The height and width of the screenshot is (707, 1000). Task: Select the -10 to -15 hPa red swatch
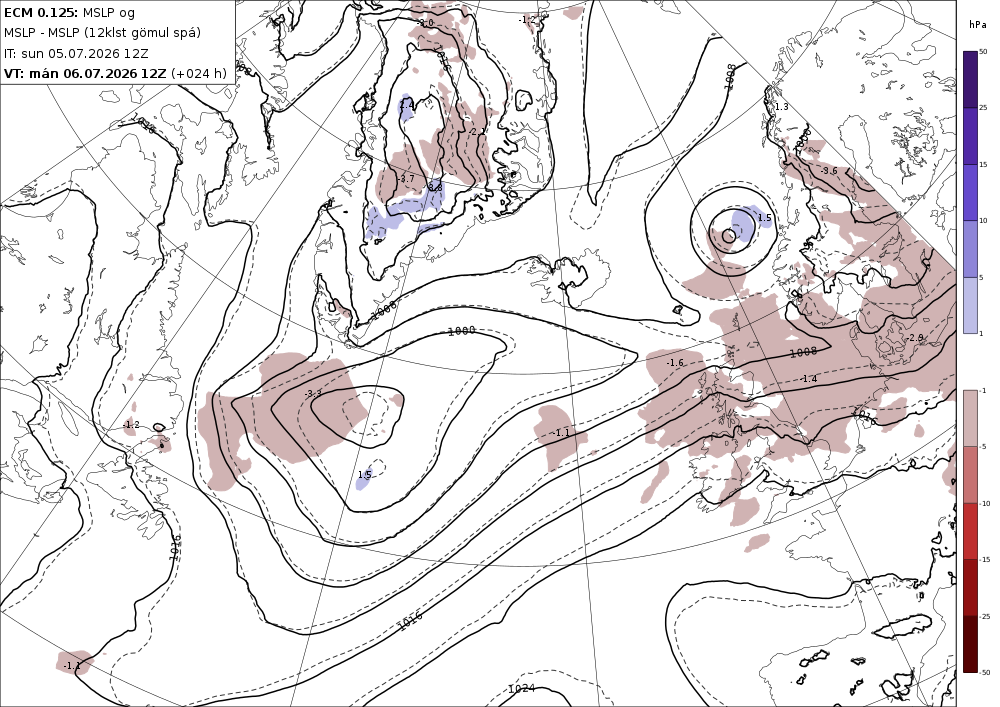pos(970,531)
